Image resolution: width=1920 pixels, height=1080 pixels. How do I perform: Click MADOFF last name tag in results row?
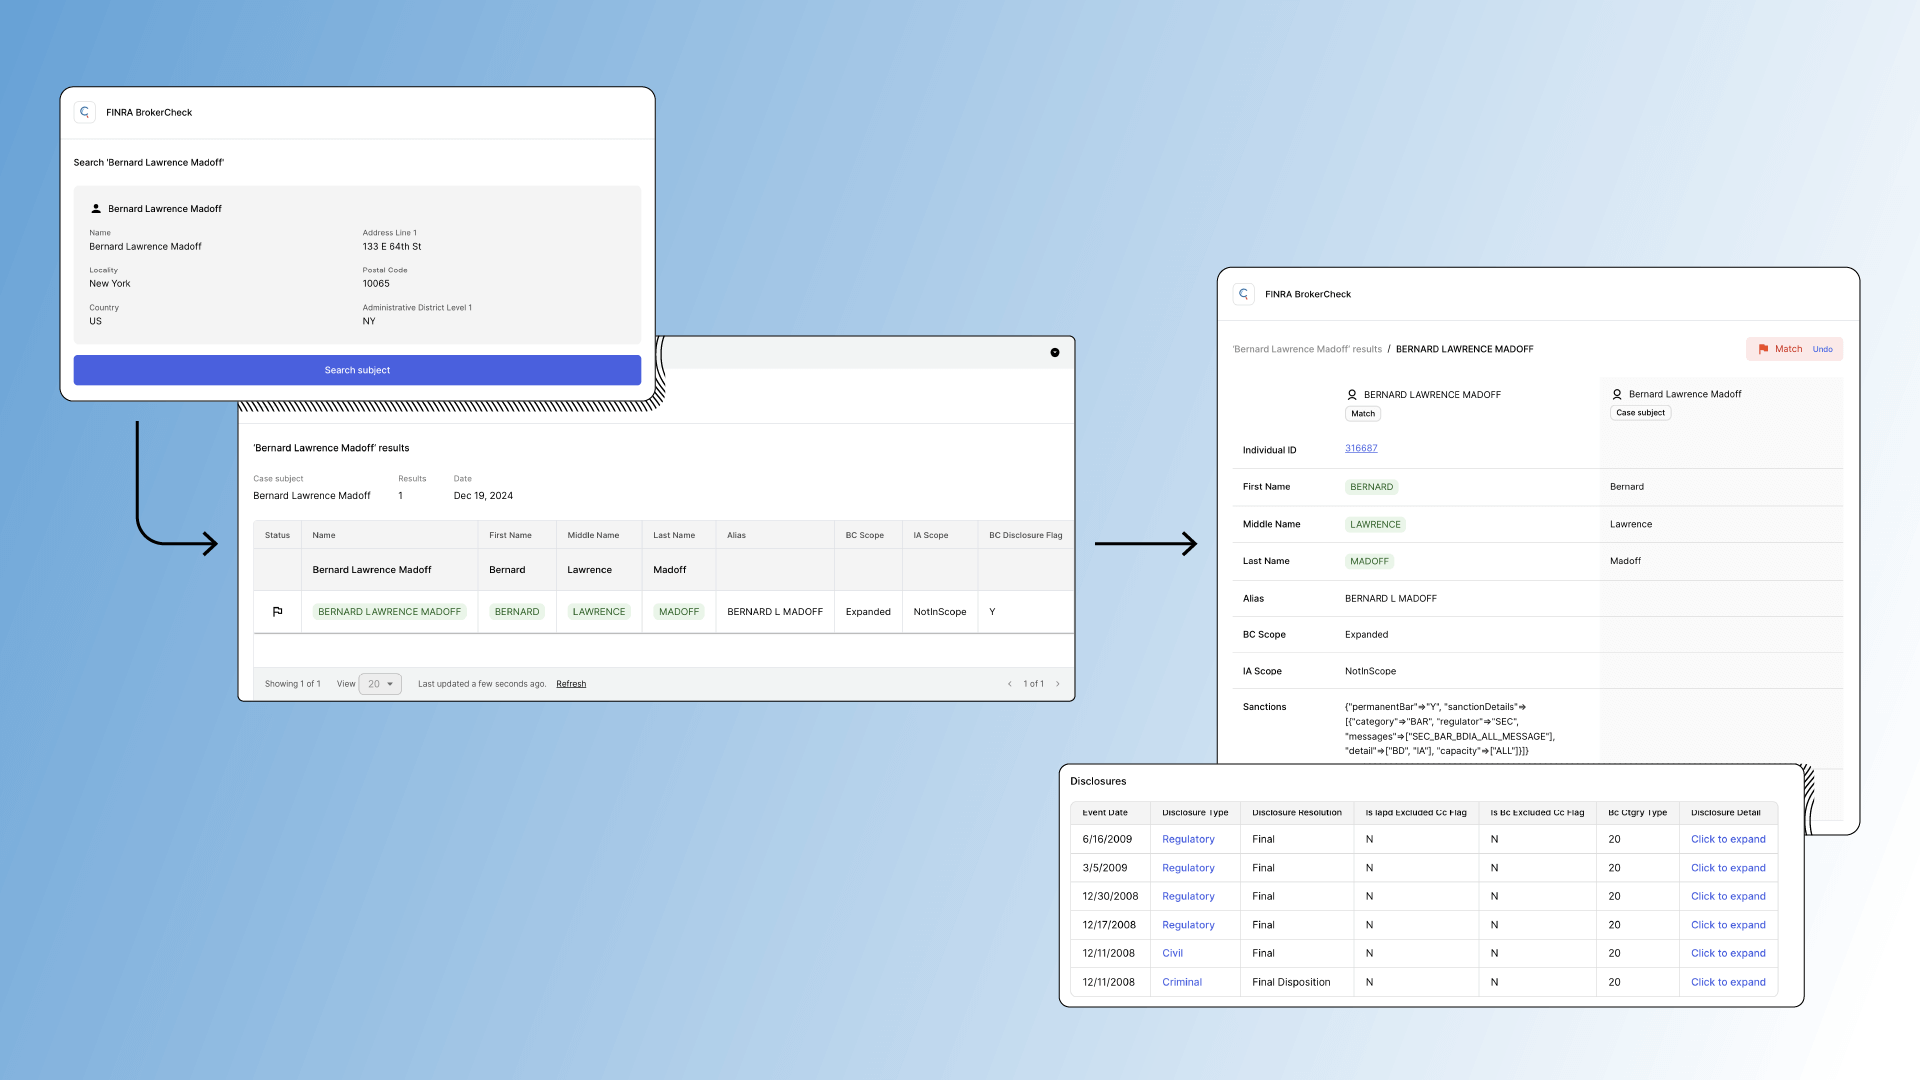coord(679,612)
